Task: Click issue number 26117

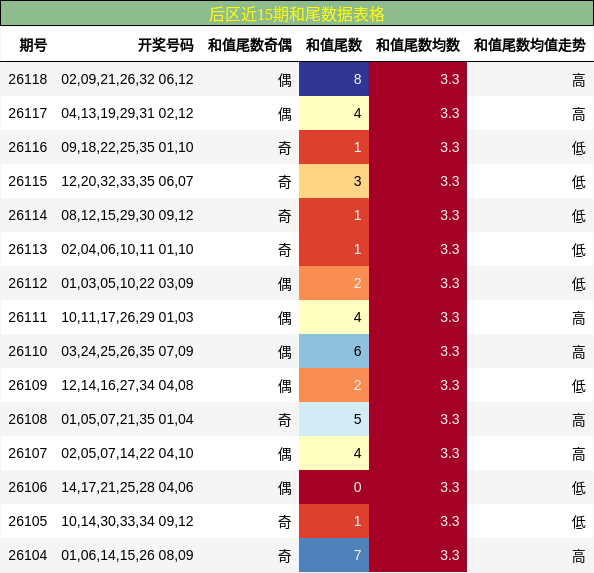Action: (x=28, y=113)
